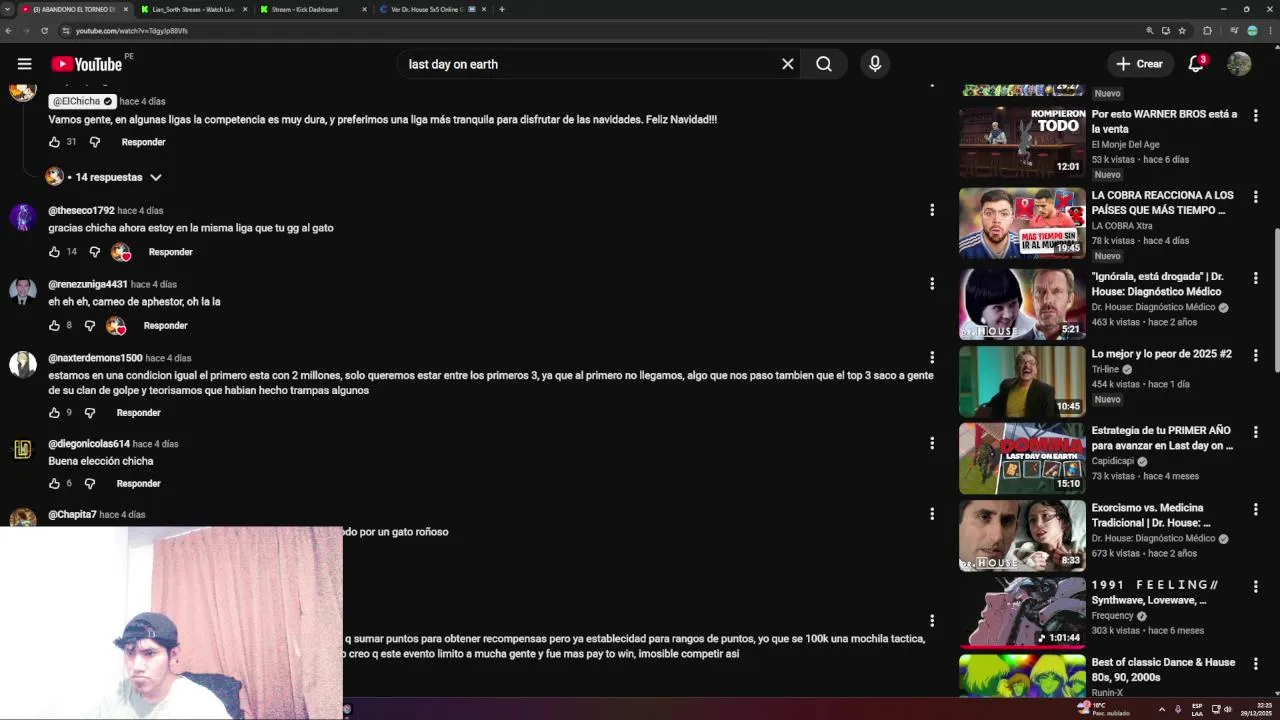Reply to diegonicolas614's comment
The height and width of the screenshot is (720, 1280).
(138, 484)
